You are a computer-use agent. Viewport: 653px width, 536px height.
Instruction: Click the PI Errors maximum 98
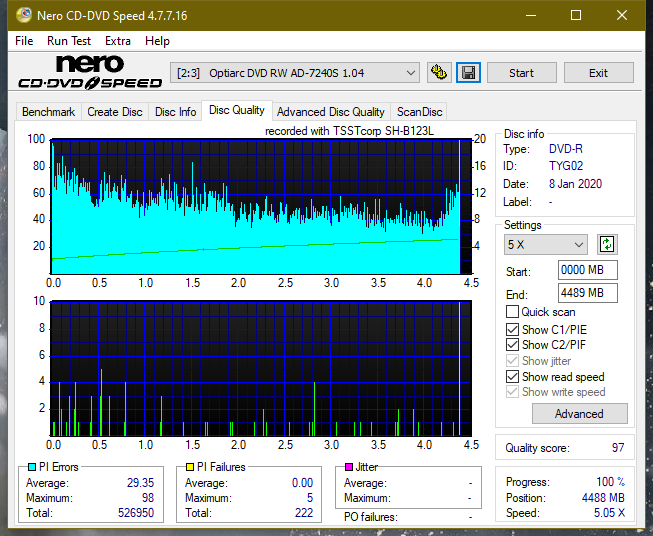[x=148, y=498]
